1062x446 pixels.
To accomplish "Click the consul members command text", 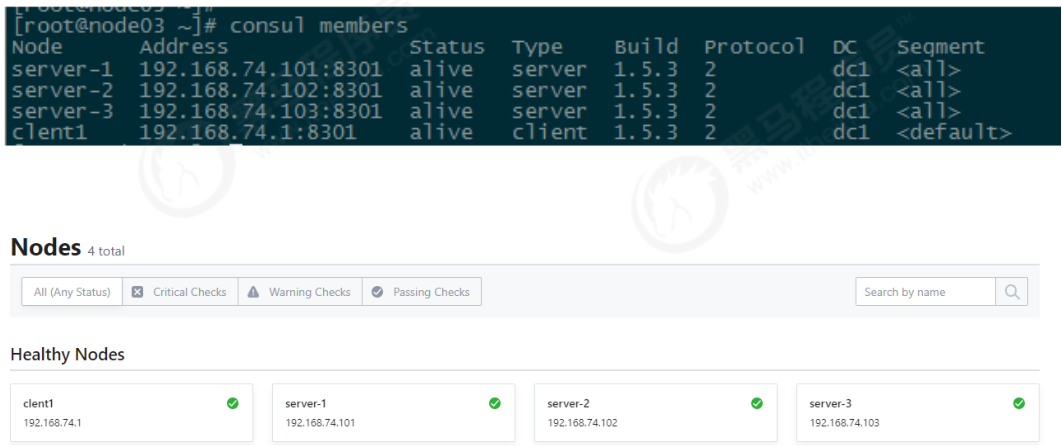I will (x=319, y=26).
